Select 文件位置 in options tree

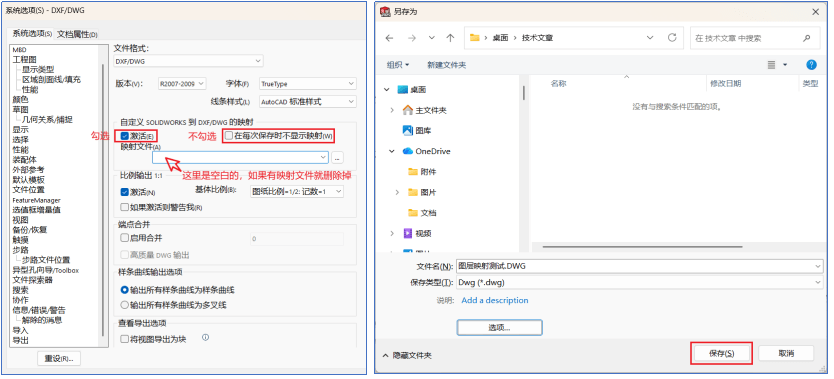(x=29, y=190)
